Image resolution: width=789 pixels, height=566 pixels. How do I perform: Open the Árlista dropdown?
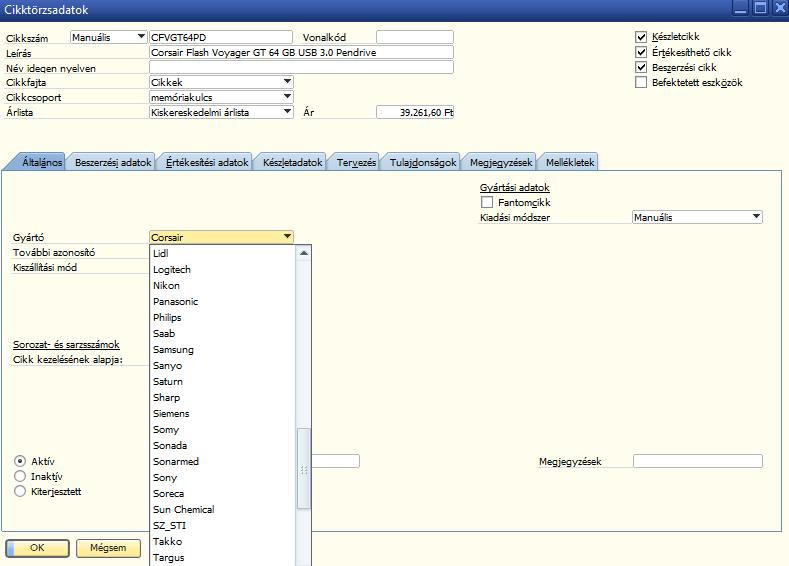[221, 112]
